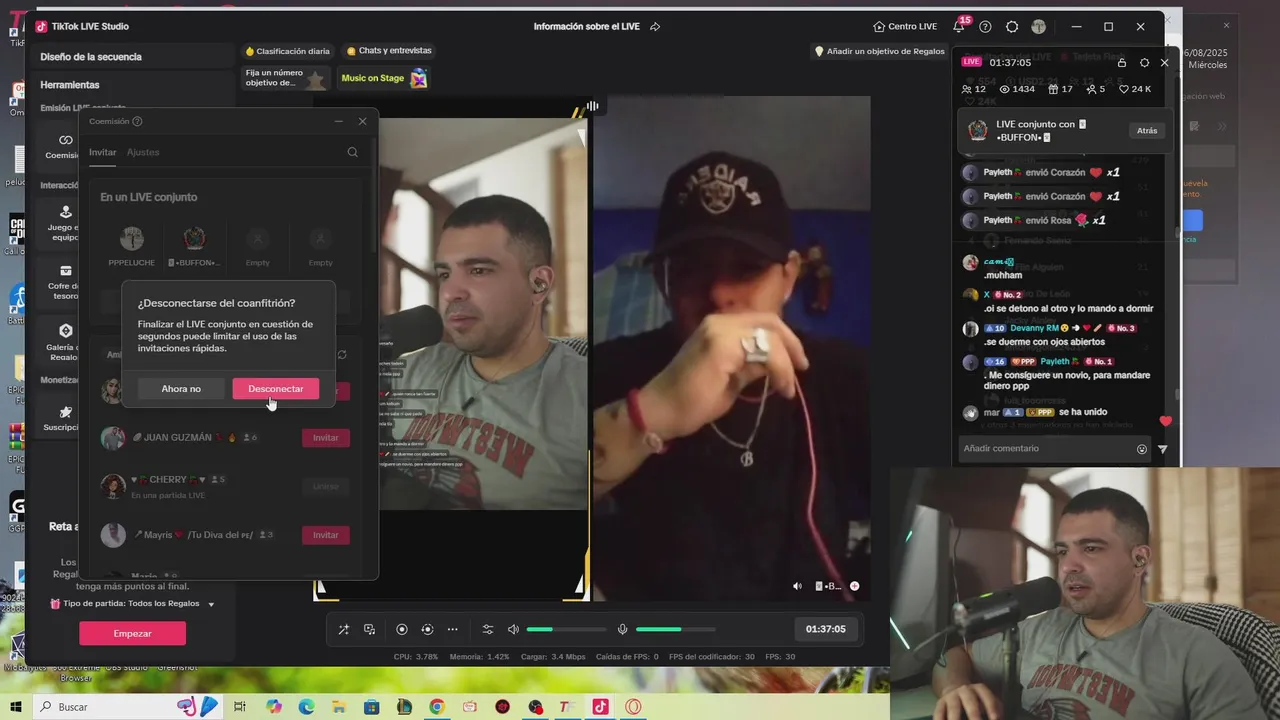The height and width of the screenshot is (720, 1280).
Task: Add gift goal 'Añadir un objetivo de Regalos'
Action: 880,51
